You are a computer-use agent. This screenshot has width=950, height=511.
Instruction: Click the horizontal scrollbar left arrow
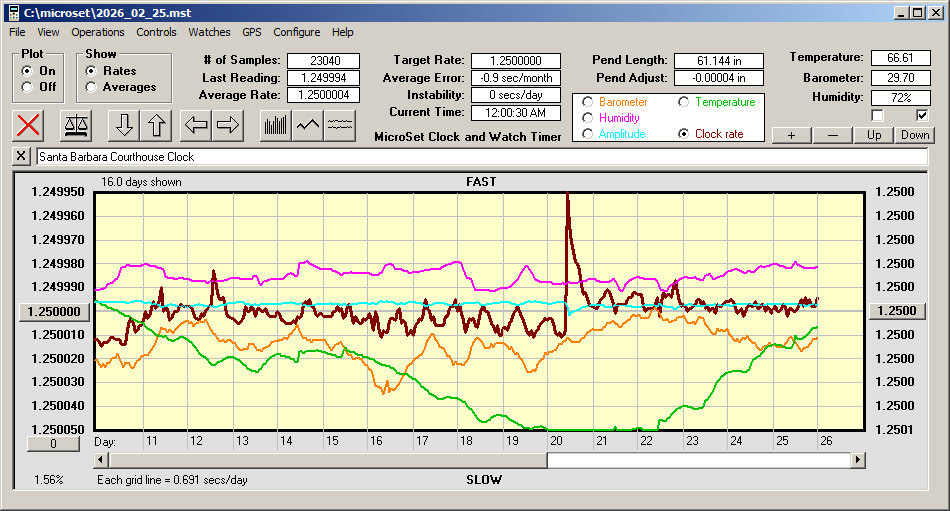pyautogui.click(x=100, y=460)
